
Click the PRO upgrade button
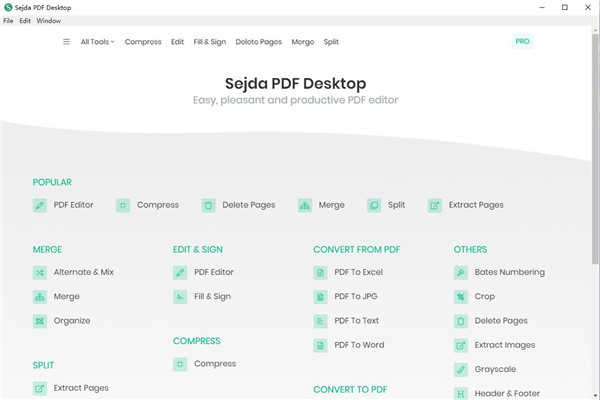click(522, 41)
